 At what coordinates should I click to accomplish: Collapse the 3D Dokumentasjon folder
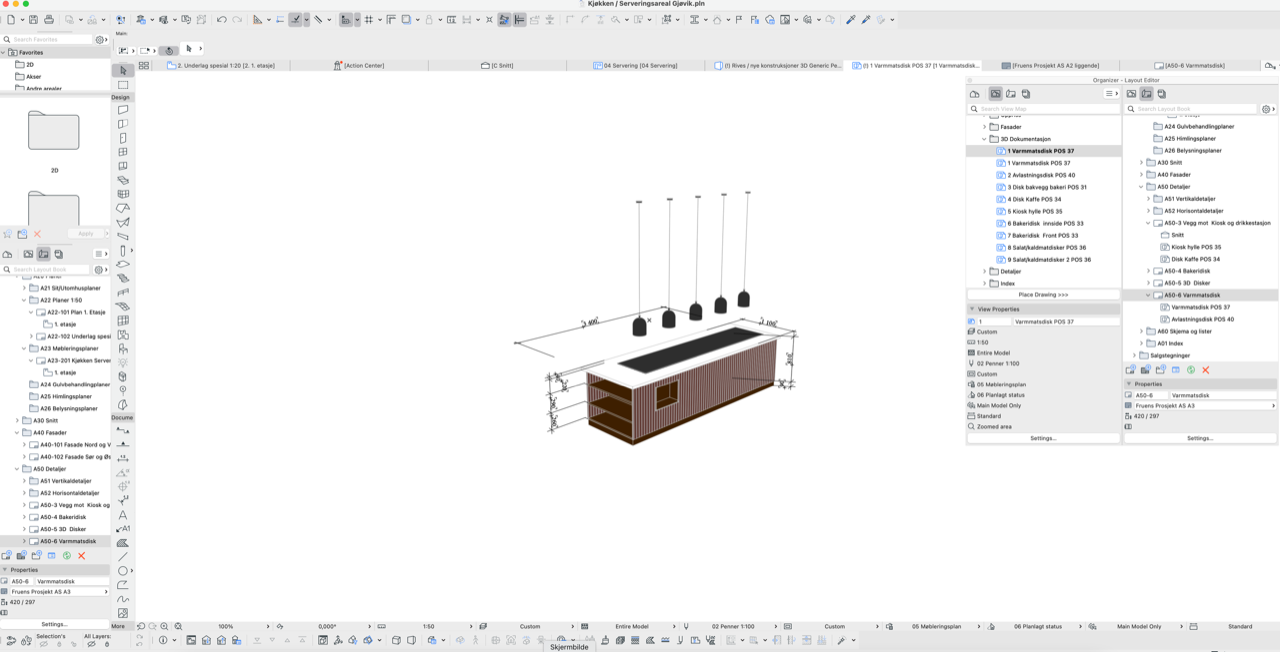click(x=984, y=139)
